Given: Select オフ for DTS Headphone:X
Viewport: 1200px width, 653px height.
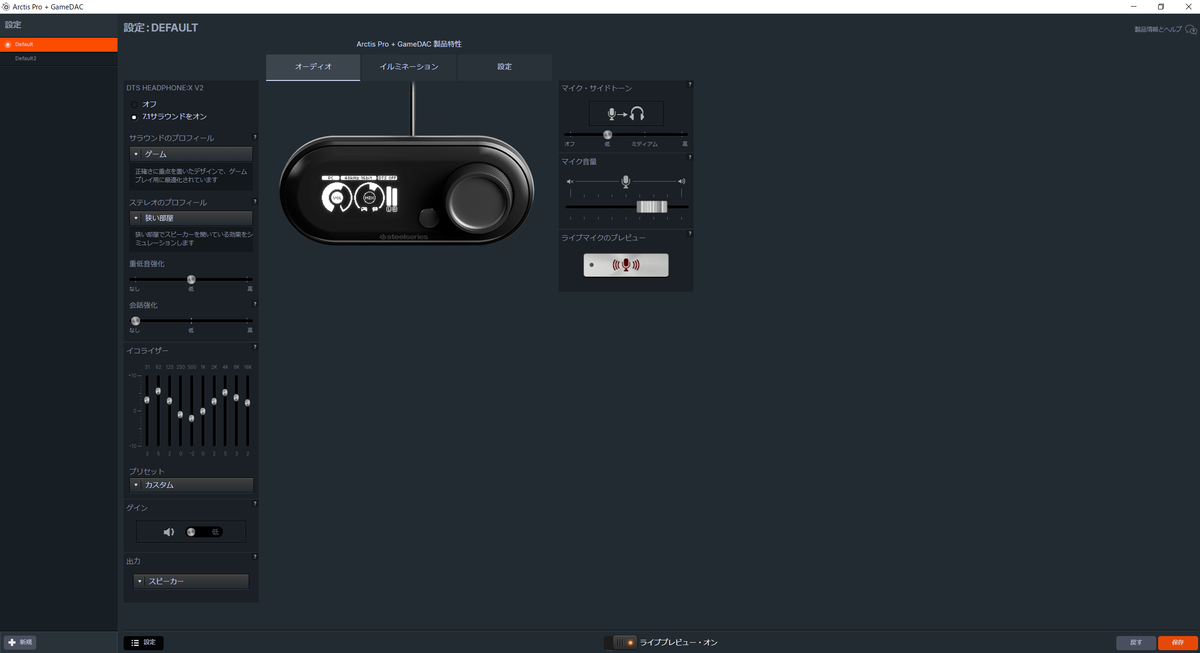Looking at the screenshot, I should (x=135, y=104).
